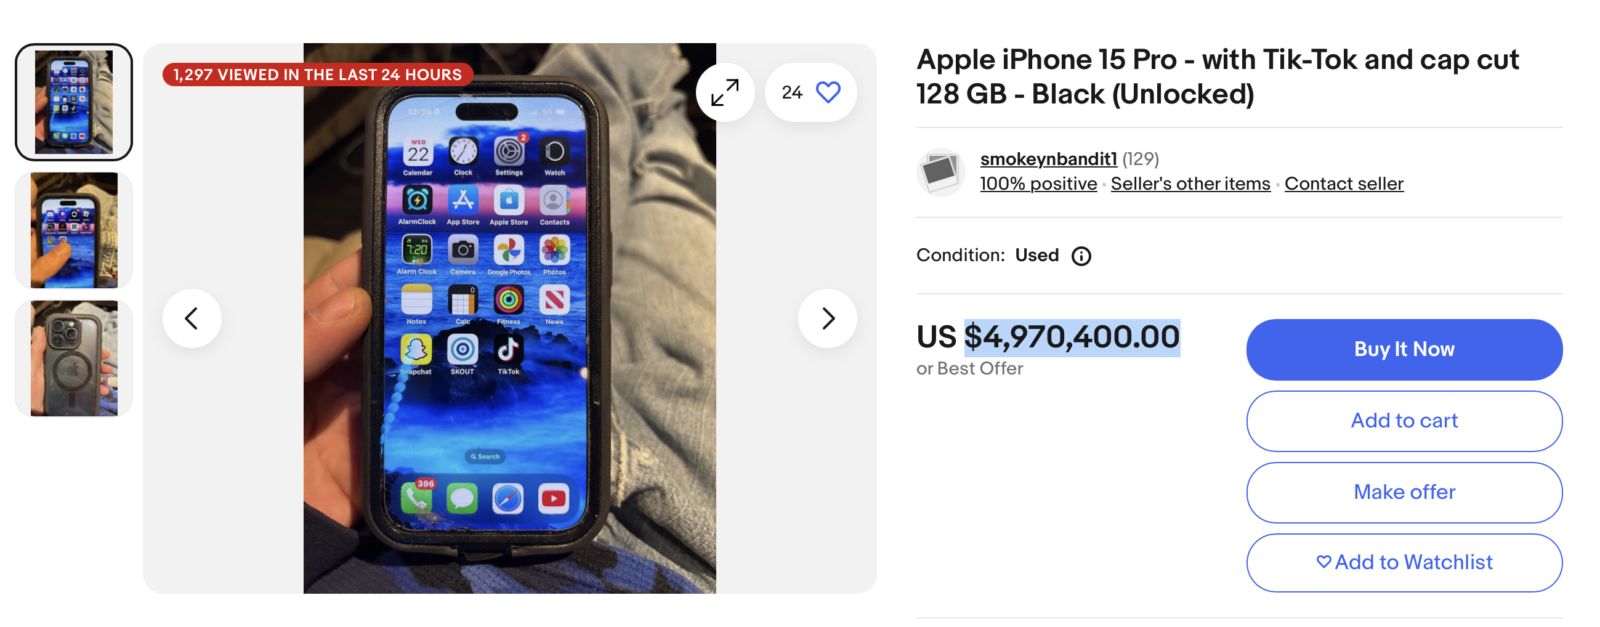Open the 100% positive feedback link
The height and width of the screenshot is (627, 1600).
[x=1038, y=184]
